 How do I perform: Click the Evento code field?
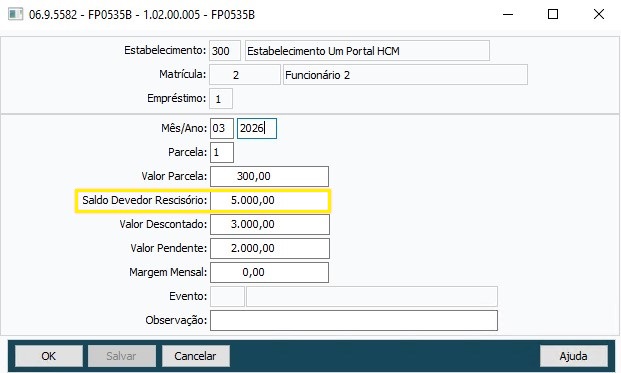pos(227,297)
